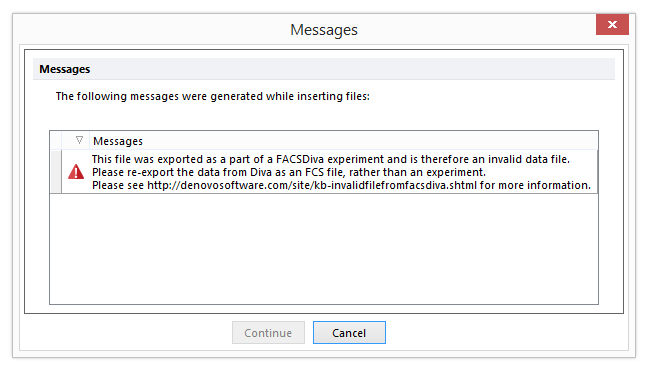Click the red warning triangle icon
Viewport: 651px width, 376px height.
point(76,172)
